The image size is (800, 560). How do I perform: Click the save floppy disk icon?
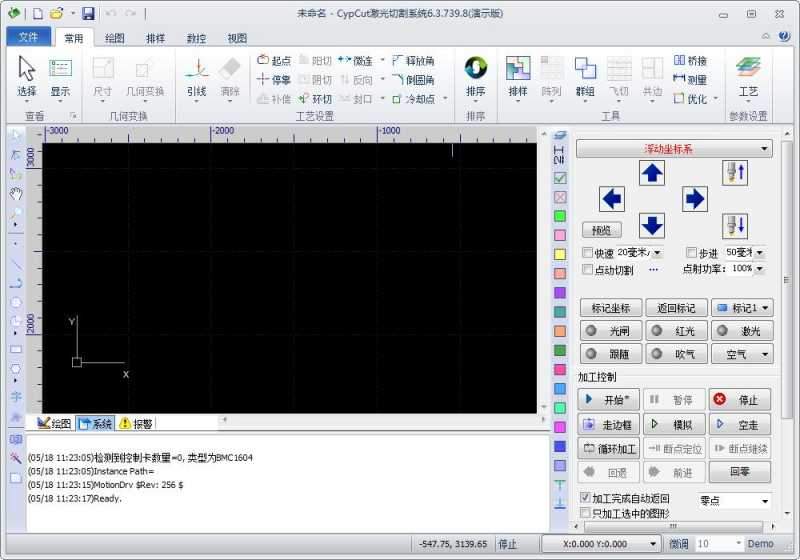(88, 13)
